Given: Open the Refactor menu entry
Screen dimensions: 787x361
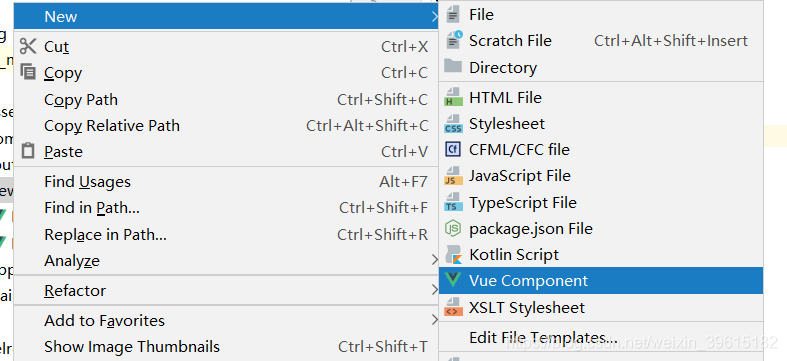Looking at the screenshot, I should [x=226, y=290].
